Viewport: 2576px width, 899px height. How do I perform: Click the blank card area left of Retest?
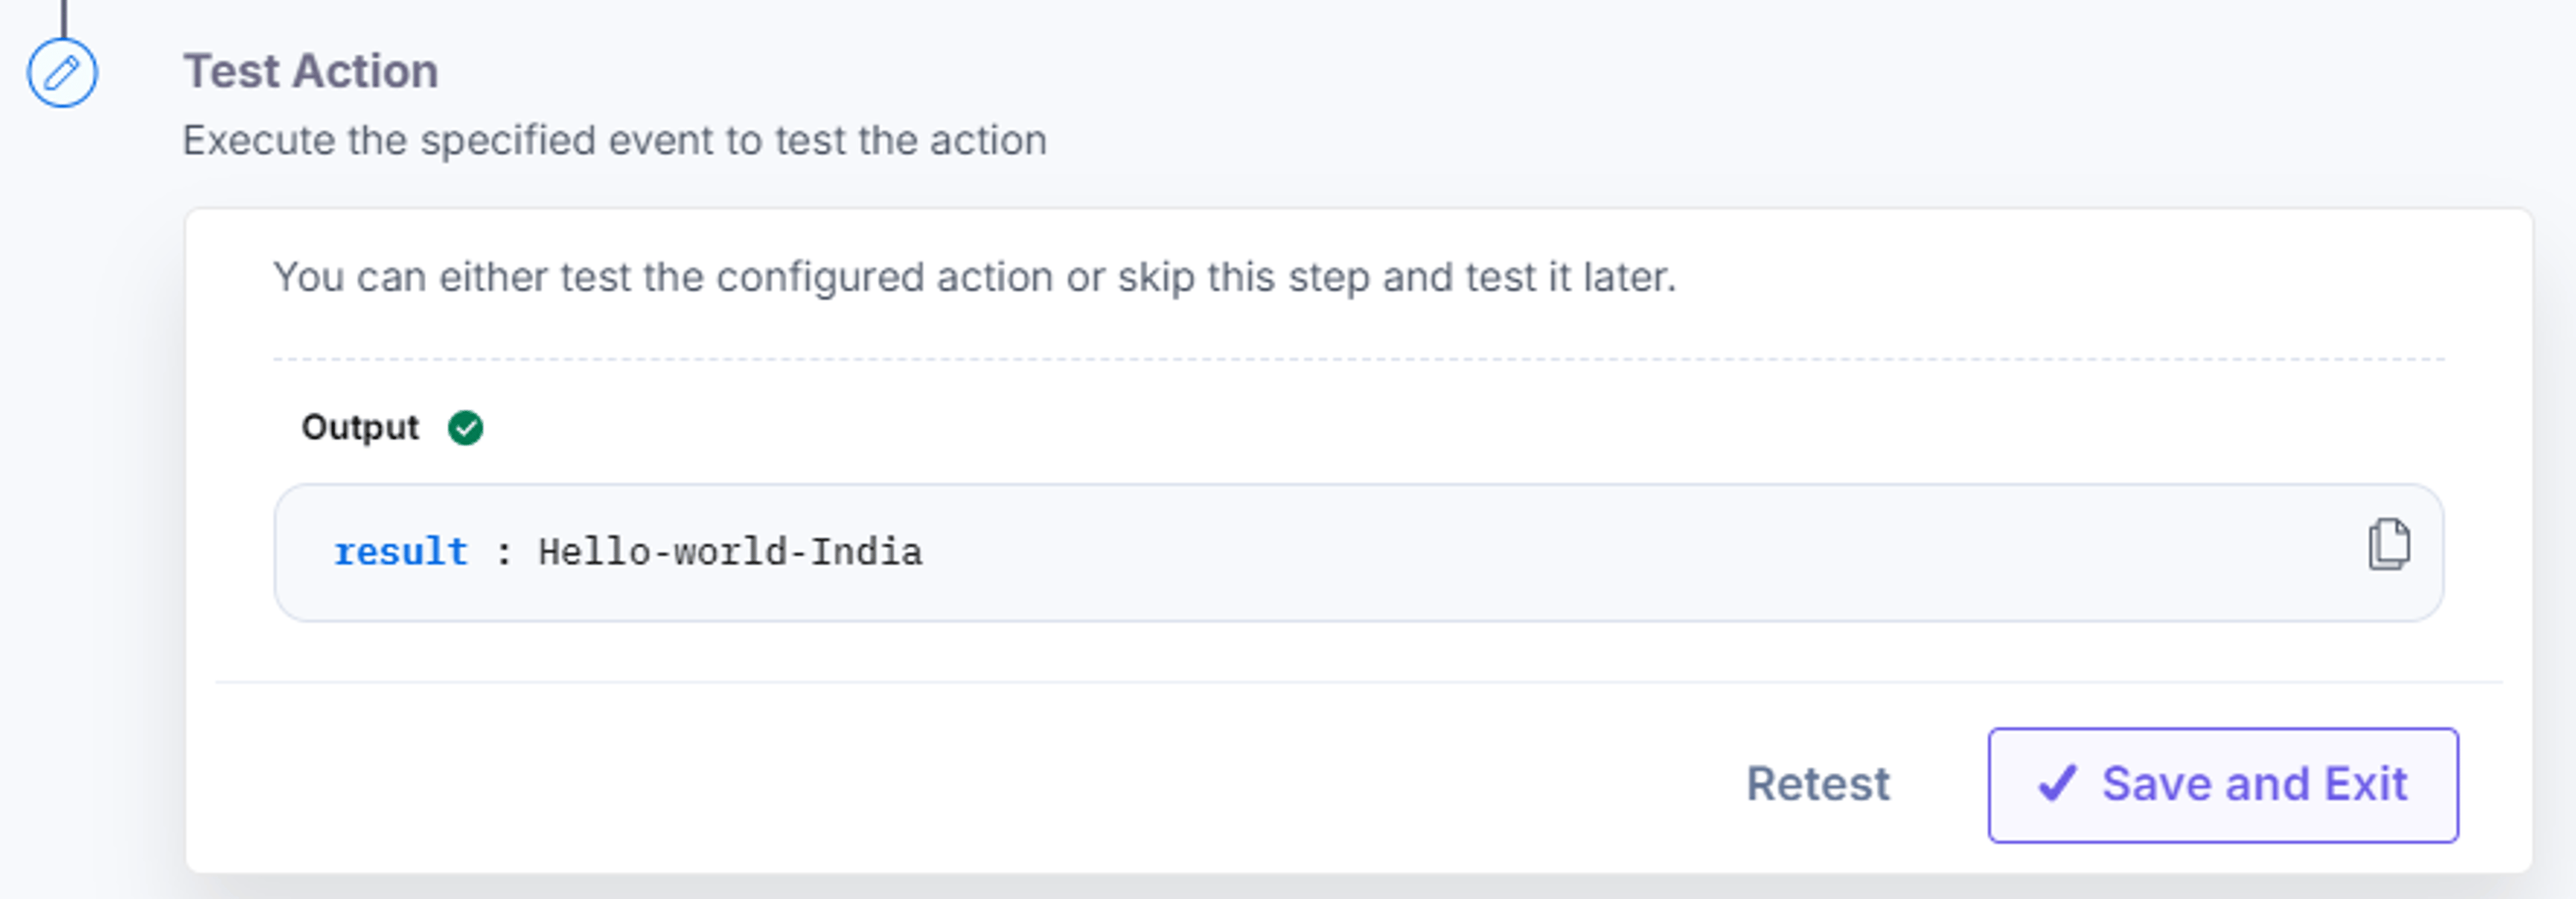[950, 785]
